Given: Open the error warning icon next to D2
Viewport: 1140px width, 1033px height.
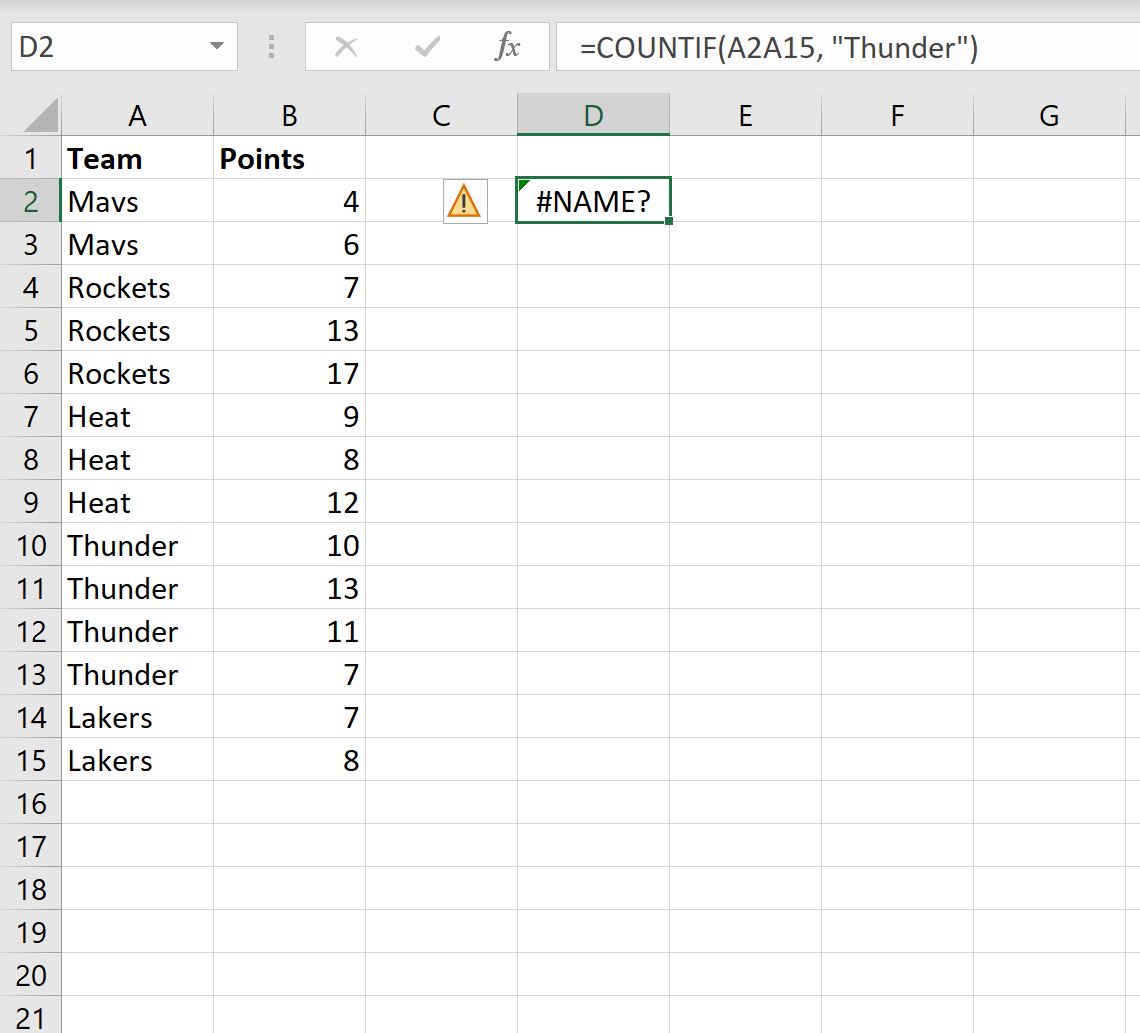Looking at the screenshot, I should click(464, 200).
